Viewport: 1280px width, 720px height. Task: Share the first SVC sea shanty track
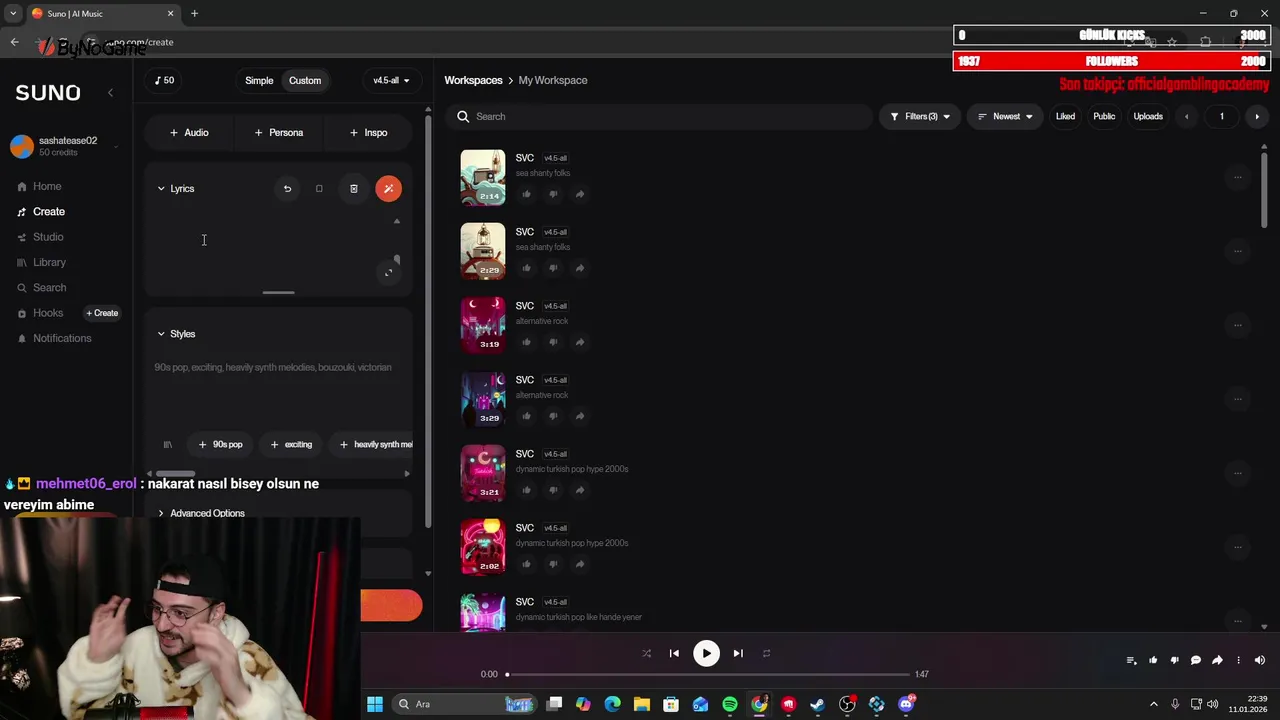(x=579, y=194)
